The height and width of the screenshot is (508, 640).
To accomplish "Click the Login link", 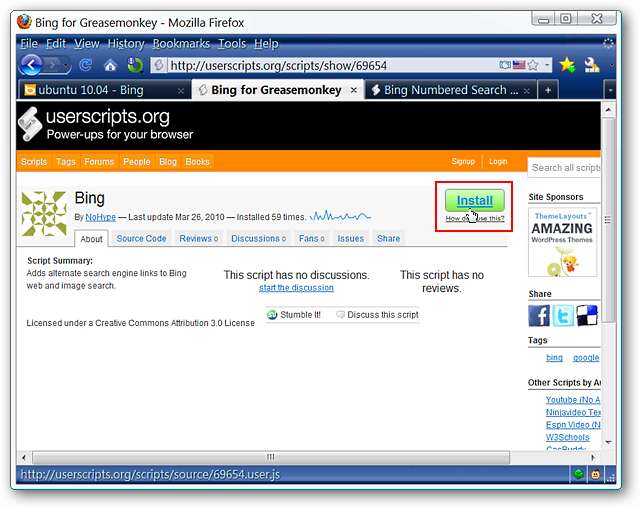I will pyautogui.click(x=498, y=162).
